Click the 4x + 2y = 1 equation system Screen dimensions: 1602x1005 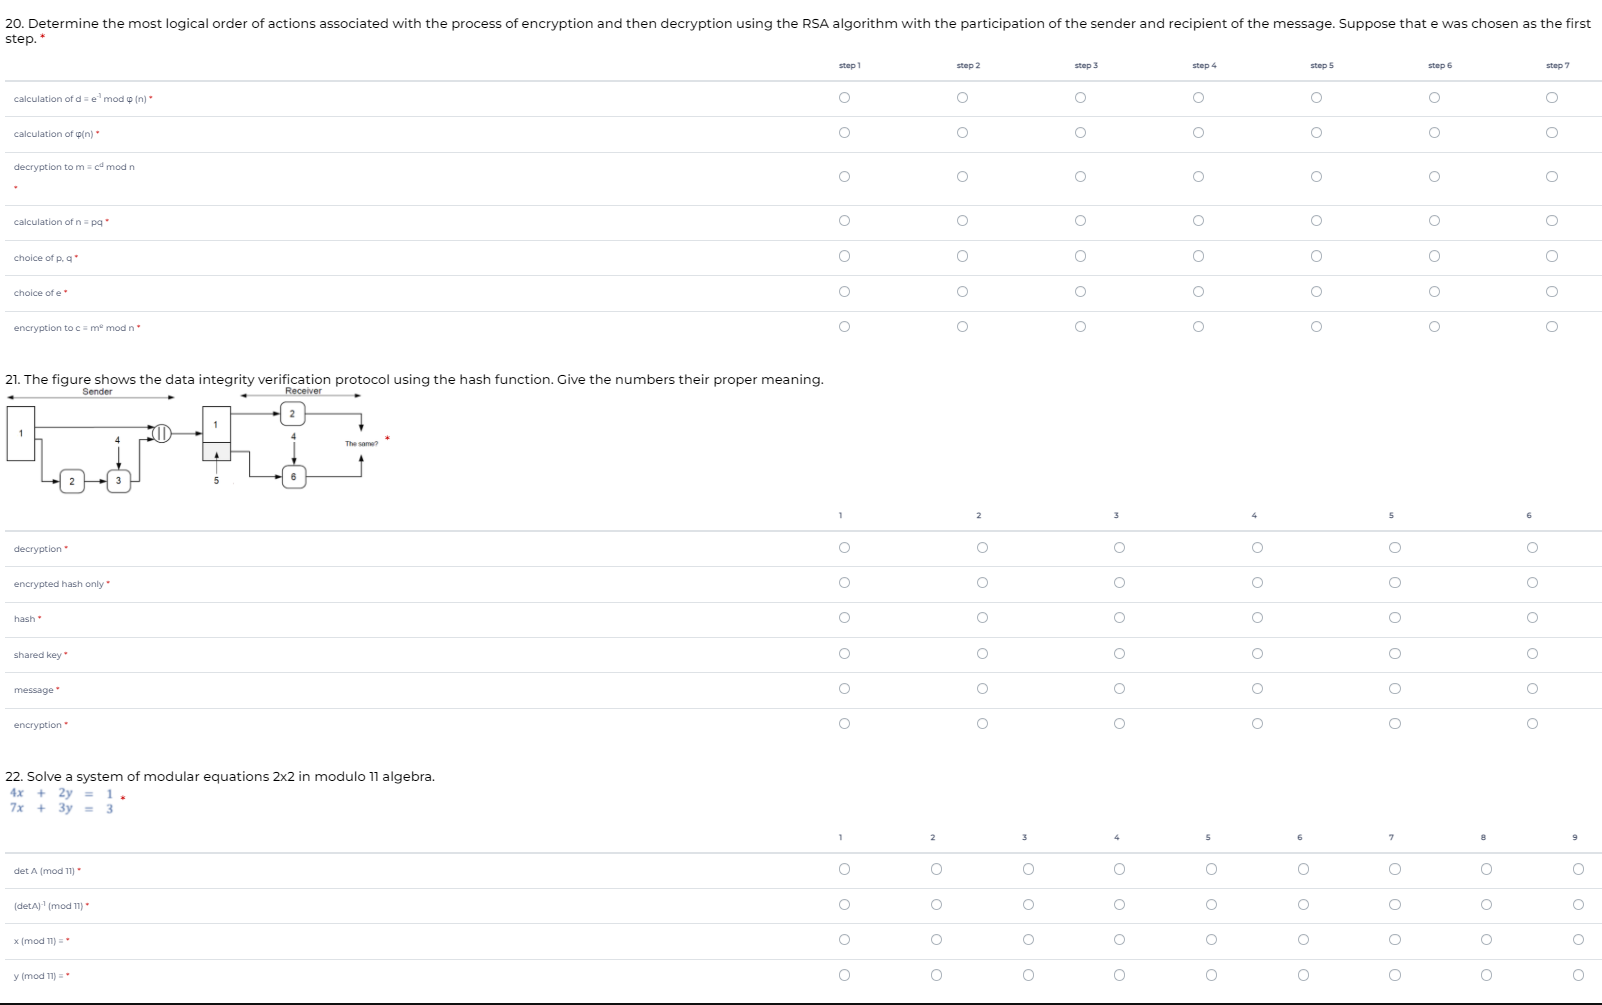(62, 801)
